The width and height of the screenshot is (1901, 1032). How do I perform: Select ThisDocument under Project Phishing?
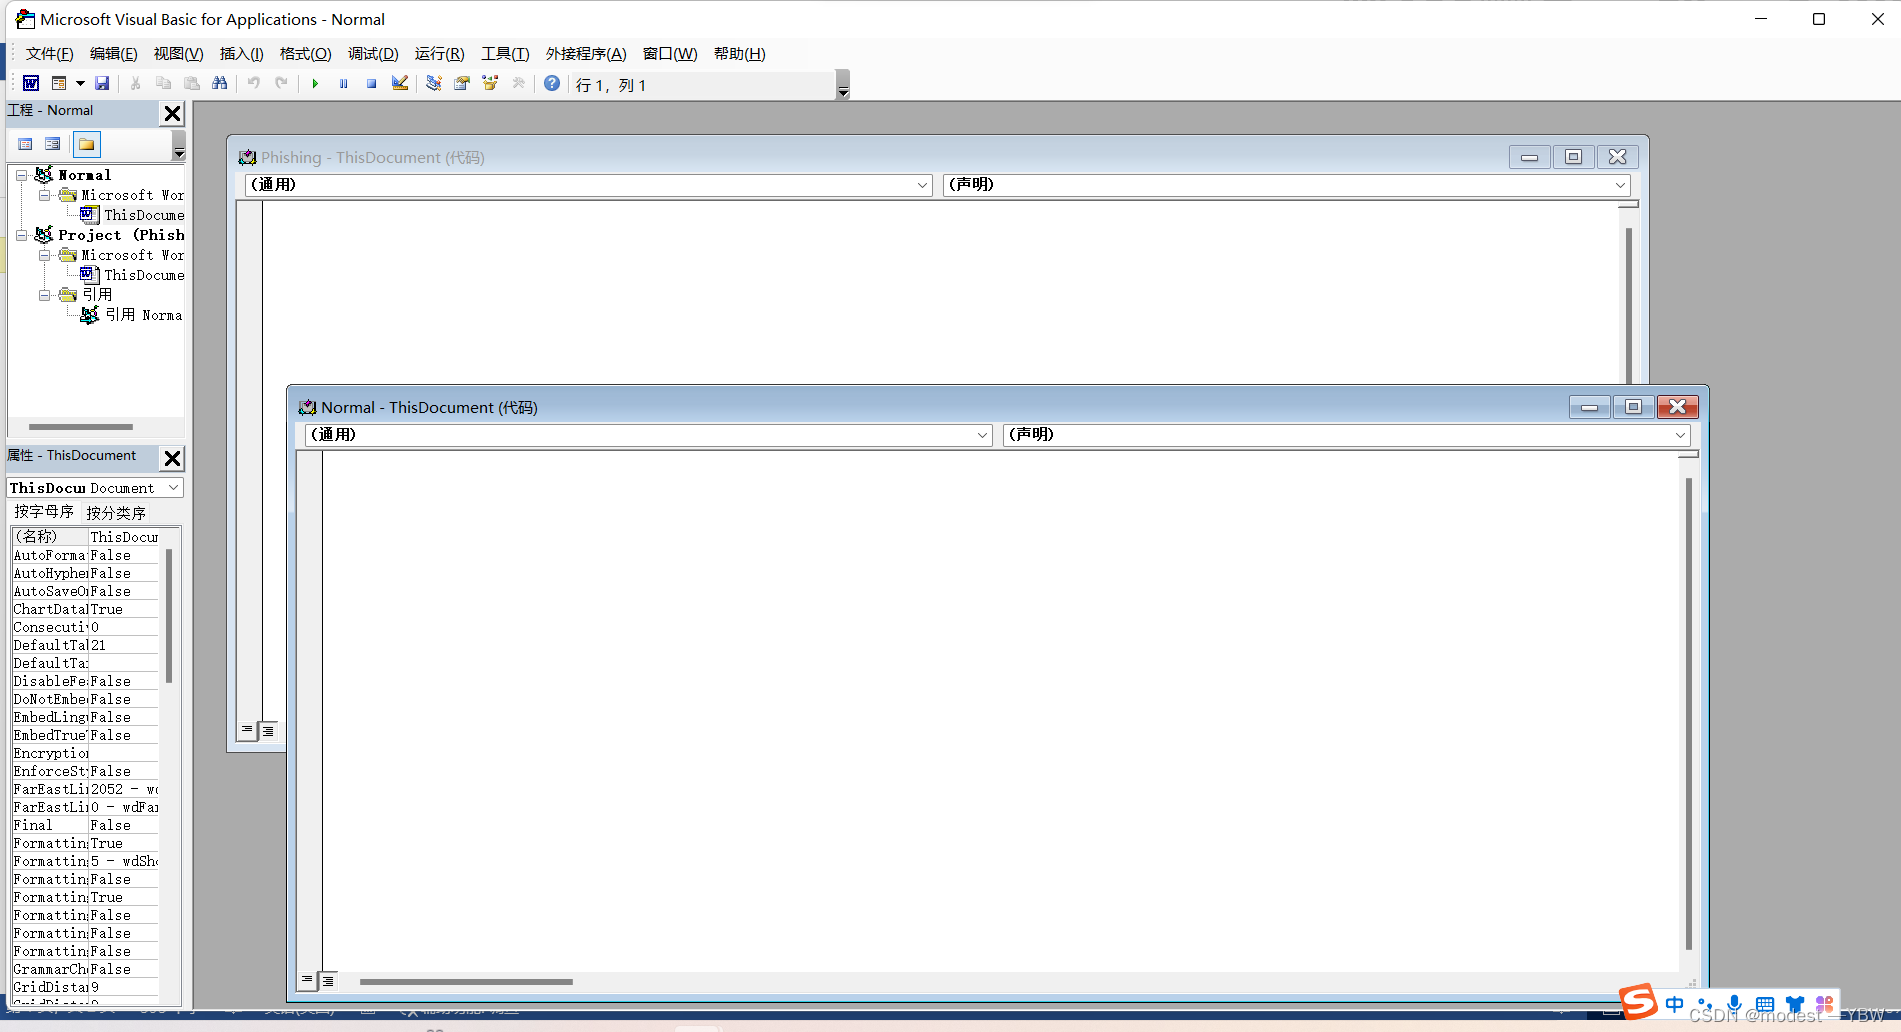(x=132, y=275)
